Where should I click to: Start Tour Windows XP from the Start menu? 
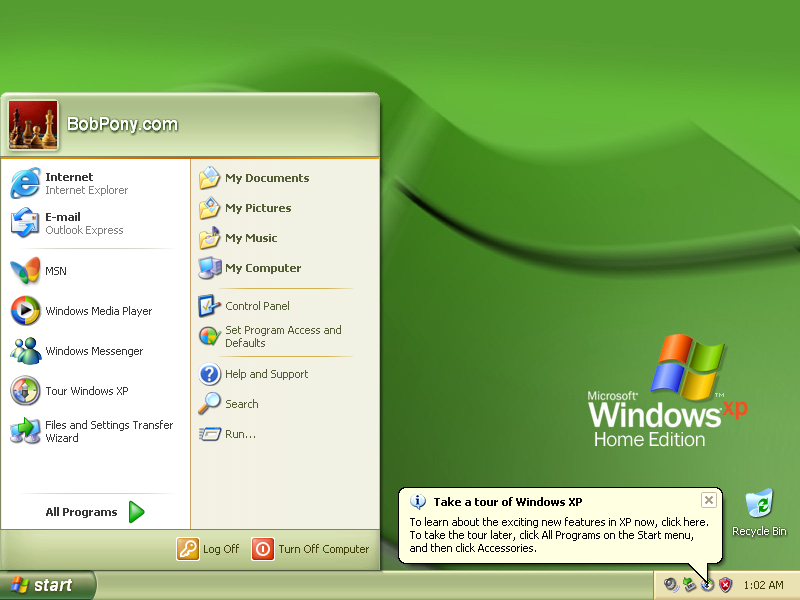click(94, 391)
